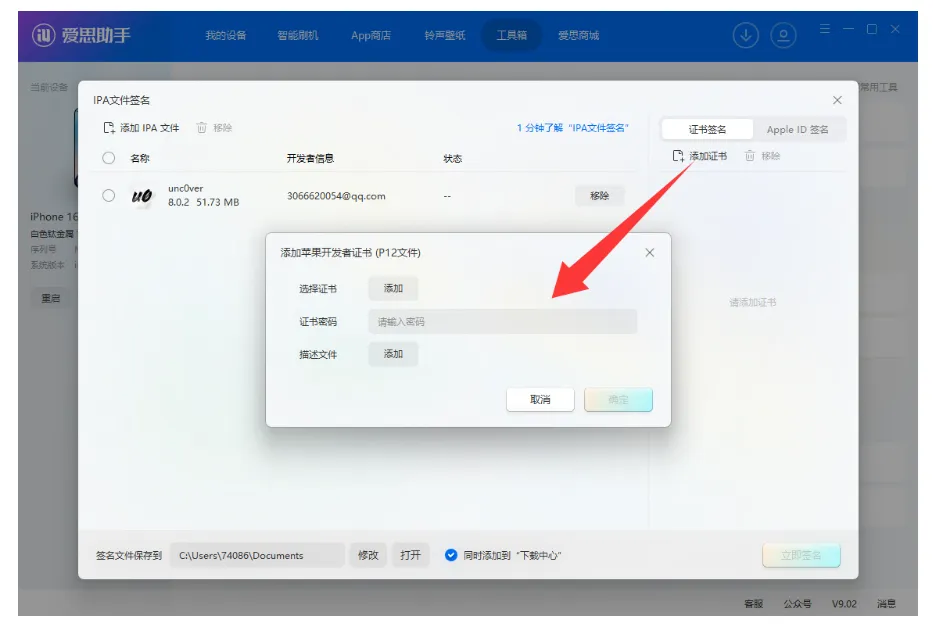Click the unc0ver file name text
933x632 pixels.
(186, 189)
